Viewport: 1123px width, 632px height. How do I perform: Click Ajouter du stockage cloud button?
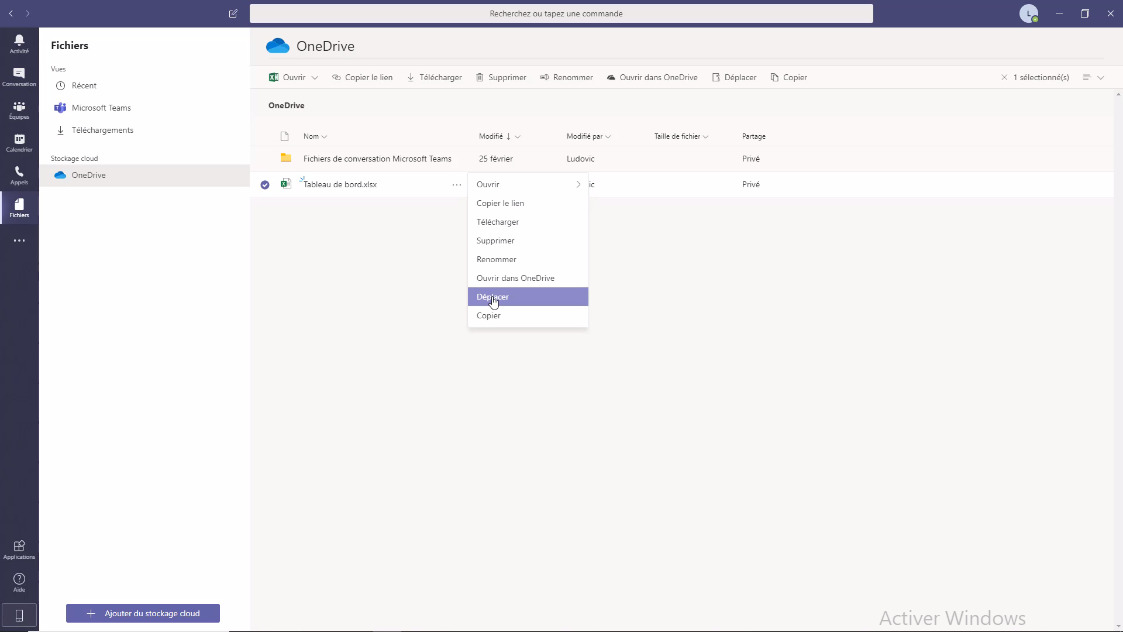click(143, 613)
